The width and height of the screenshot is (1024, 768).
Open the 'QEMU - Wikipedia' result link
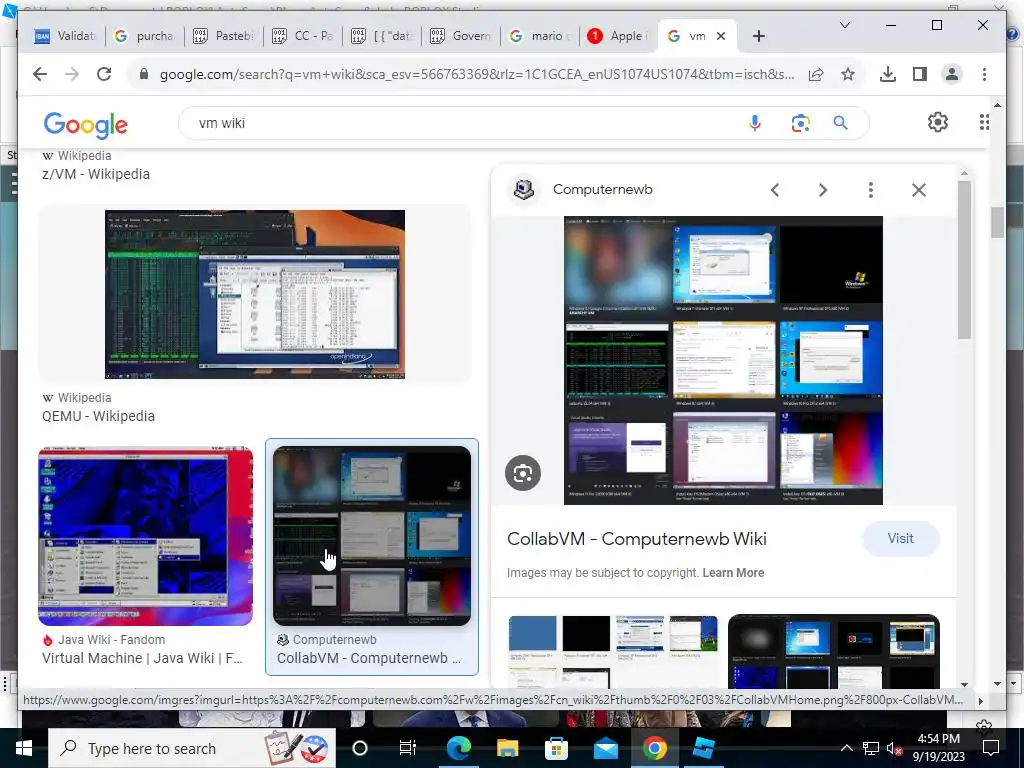(99, 417)
